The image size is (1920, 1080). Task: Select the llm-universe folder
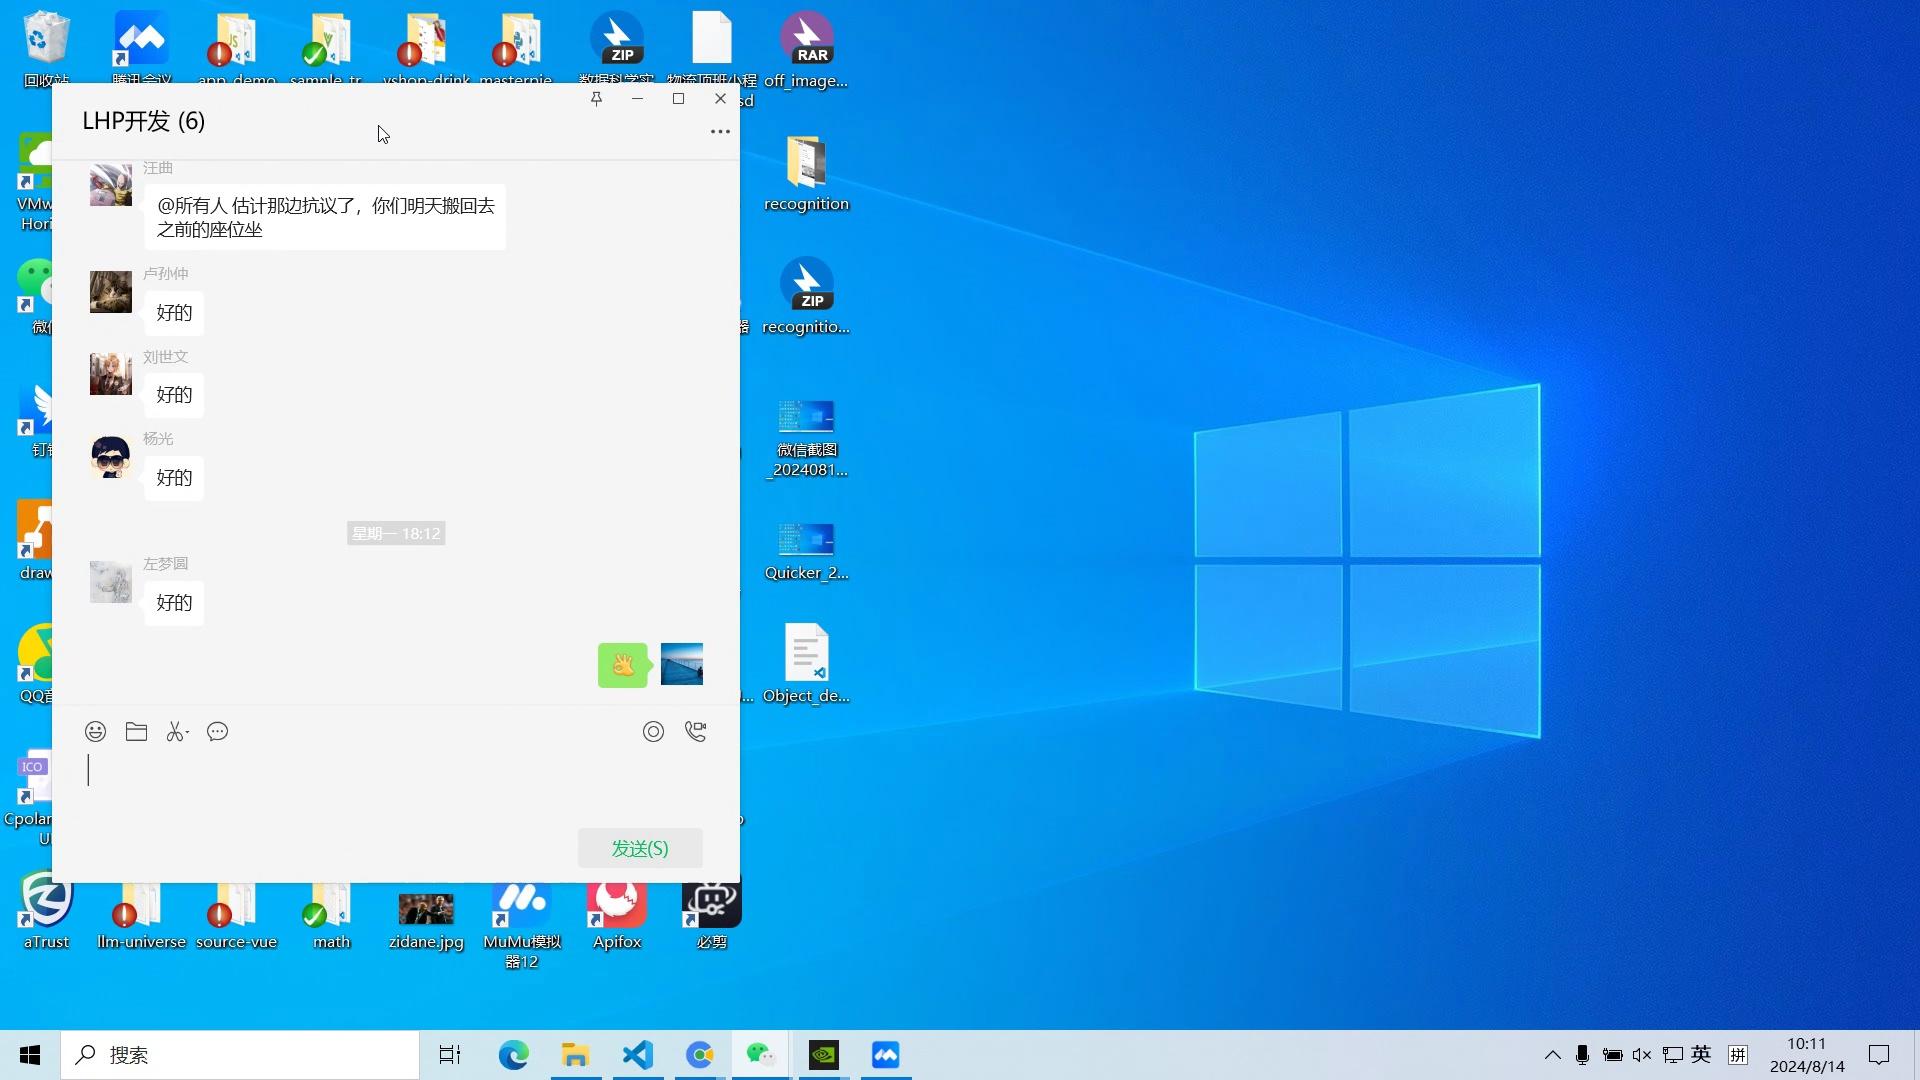pyautogui.click(x=141, y=917)
